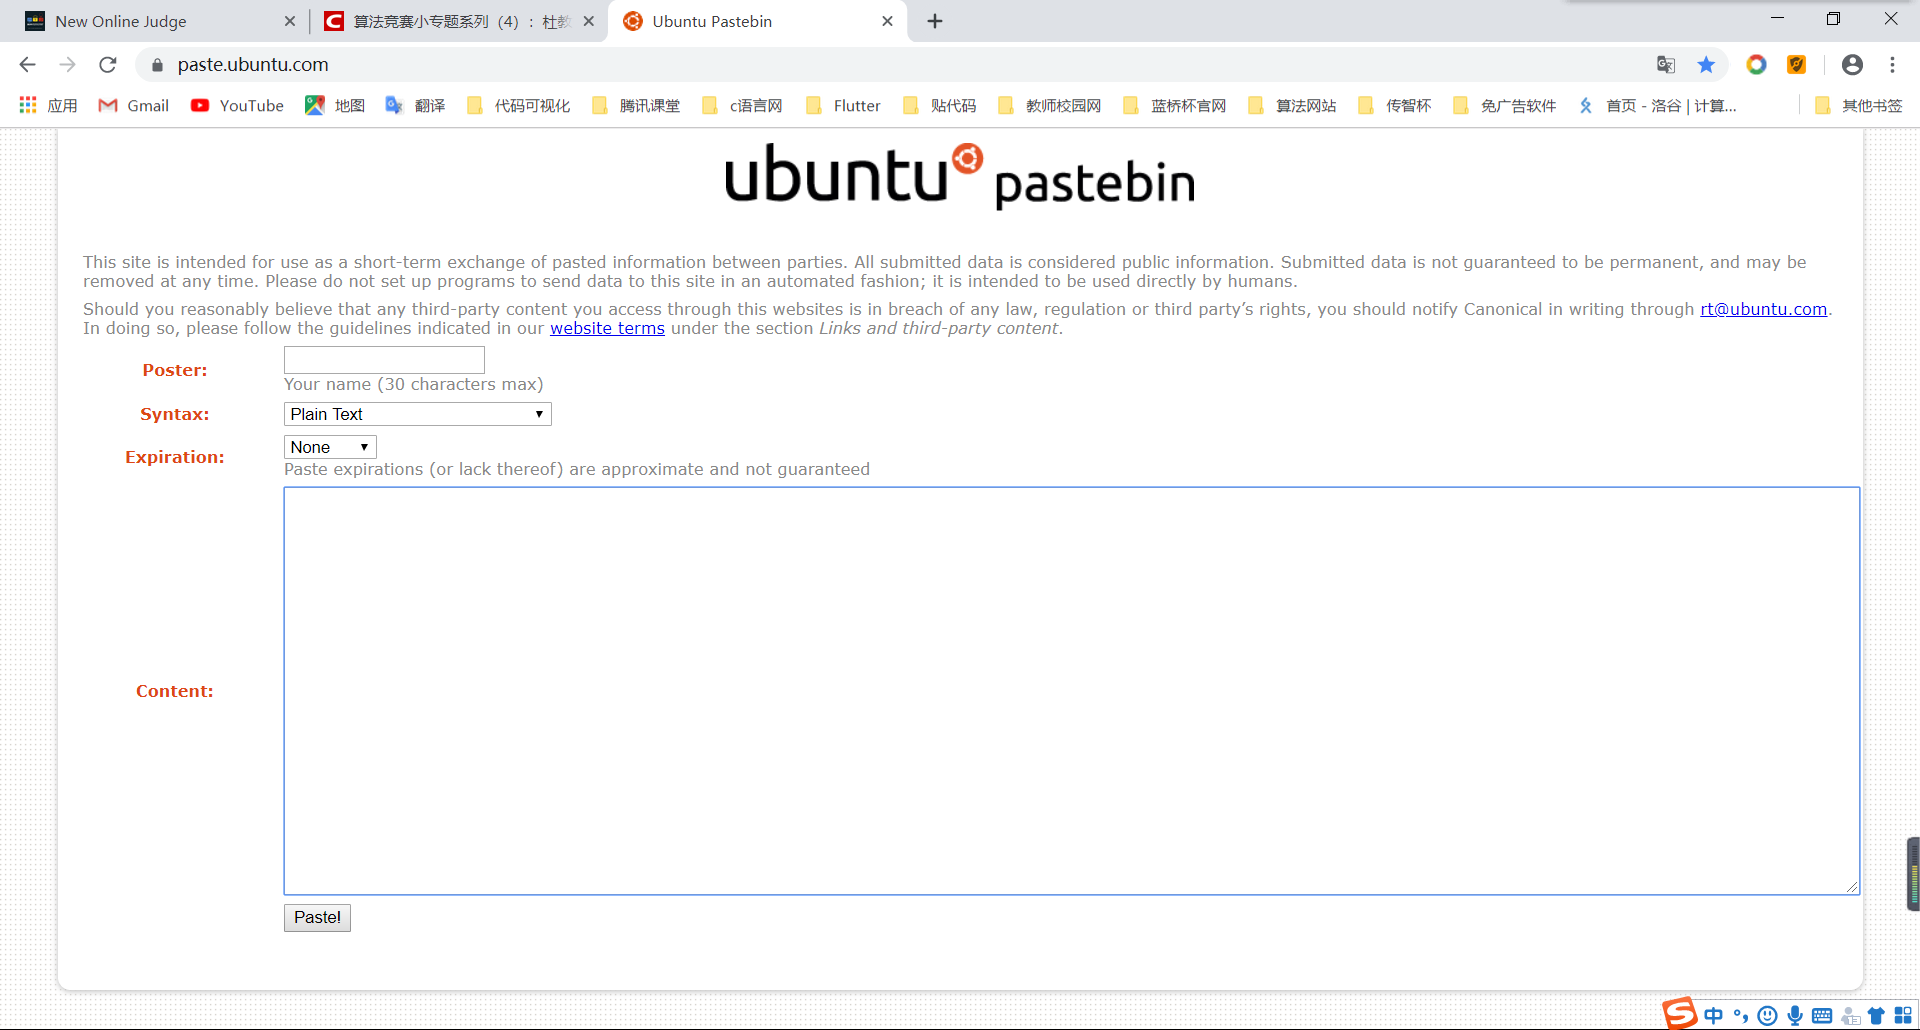
Task: Toggle Chinese/English input mode in Sogou tray
Action: click(x=1712, y=1015)
